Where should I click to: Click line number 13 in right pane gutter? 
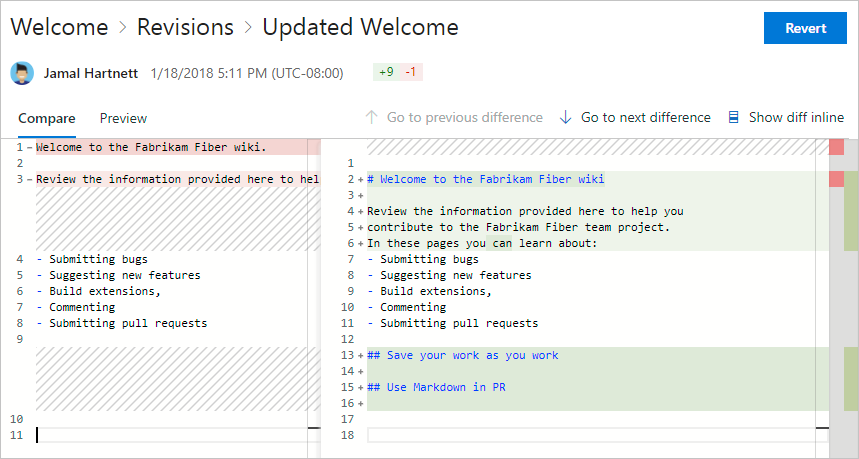347,355
